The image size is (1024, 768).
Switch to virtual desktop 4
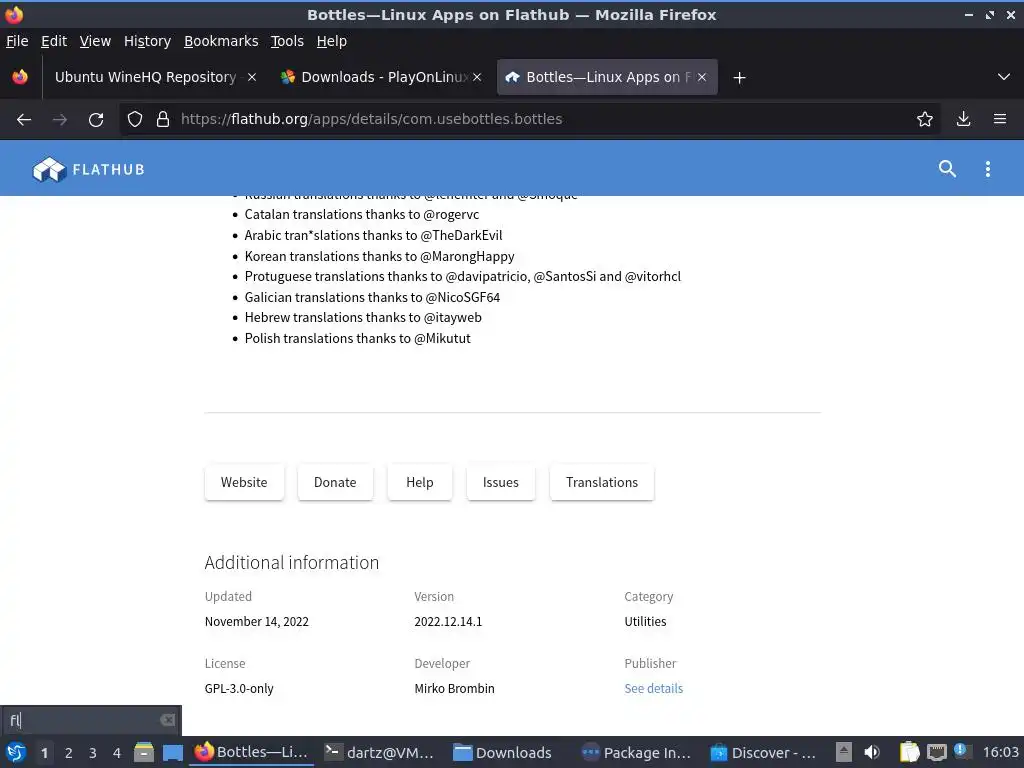coord(117,753)
